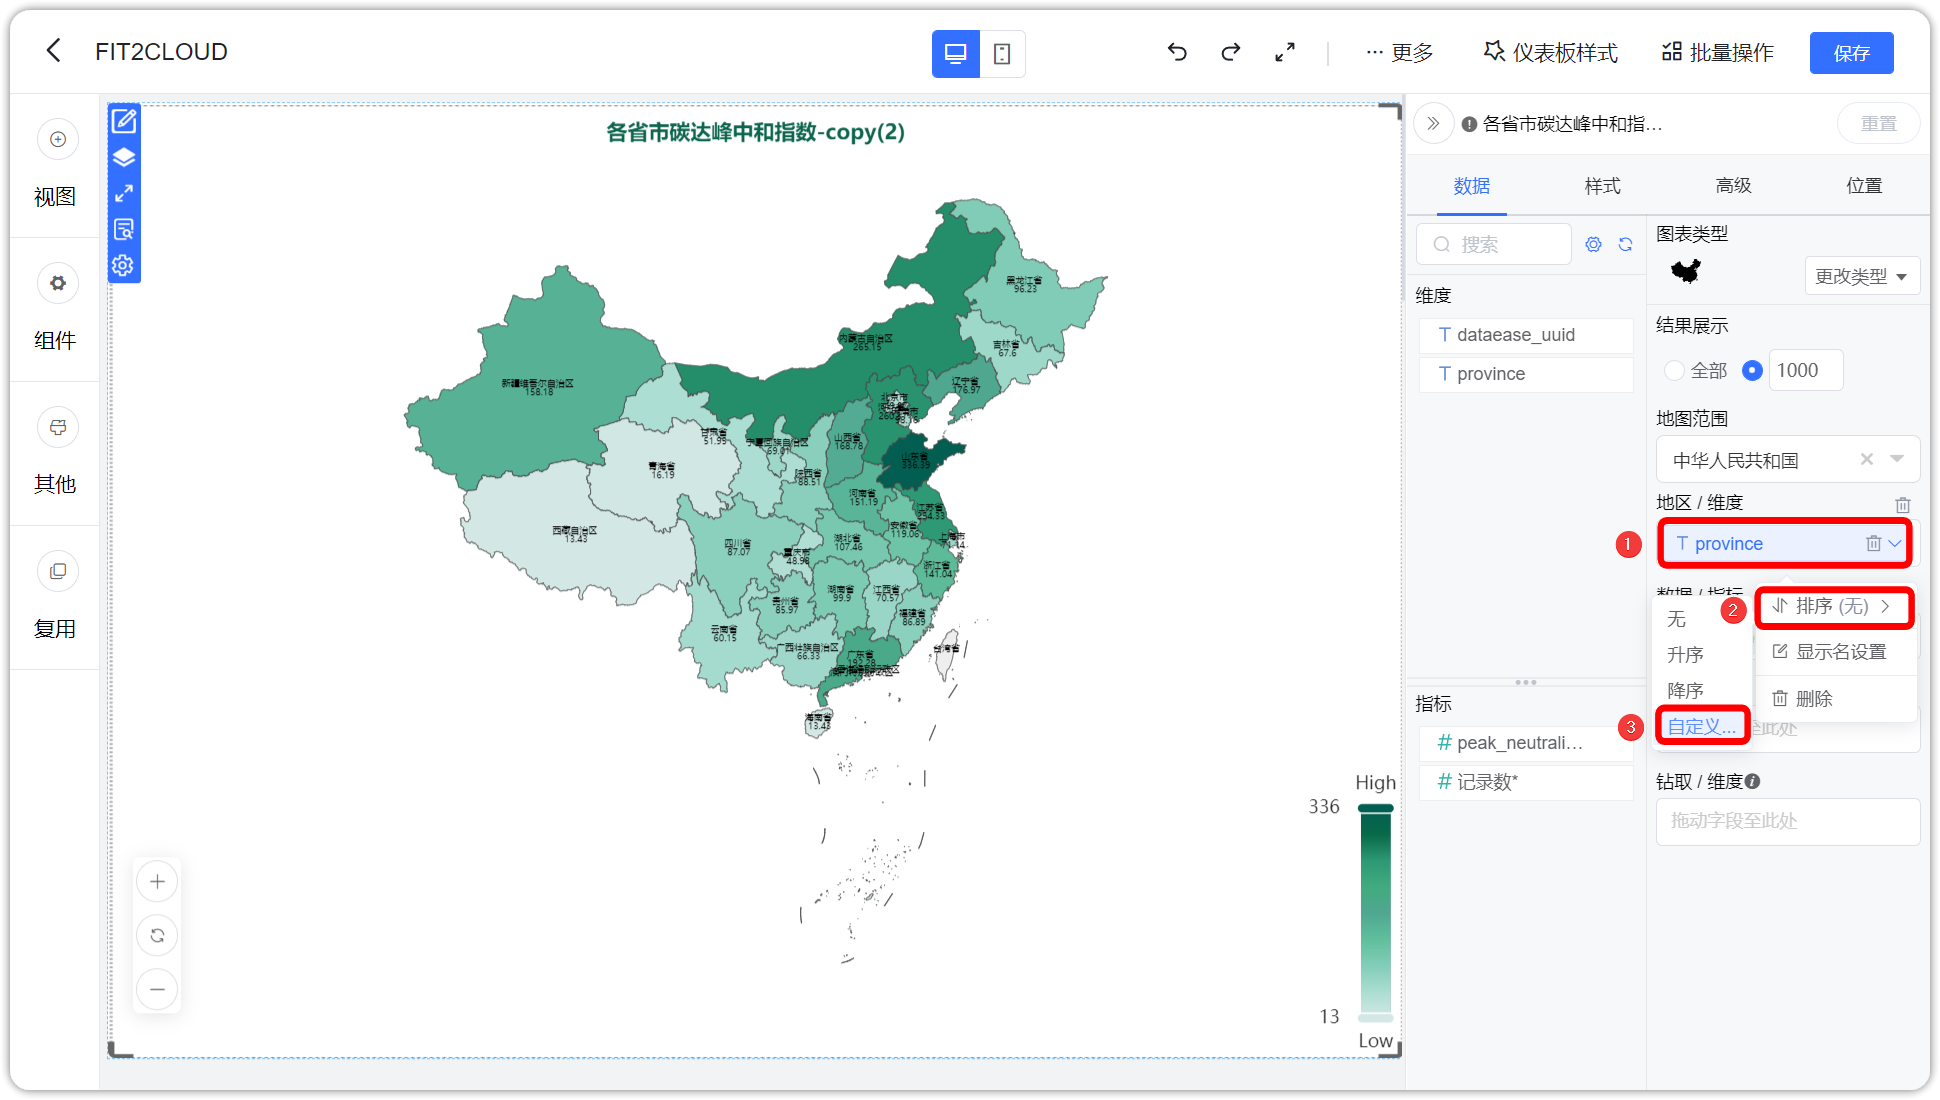Clear the 中华人民共和国 map range
The width and height of the screenshot is (1940, 1100).
point(1866,459)
